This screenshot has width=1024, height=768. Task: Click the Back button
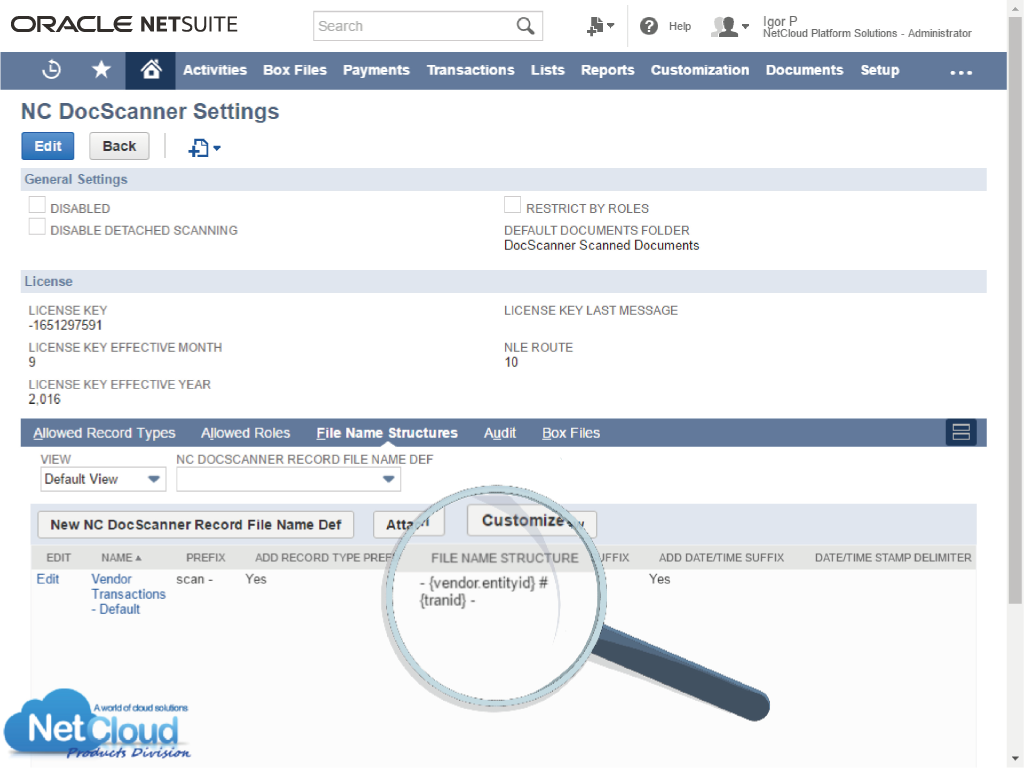pos(119,146)
